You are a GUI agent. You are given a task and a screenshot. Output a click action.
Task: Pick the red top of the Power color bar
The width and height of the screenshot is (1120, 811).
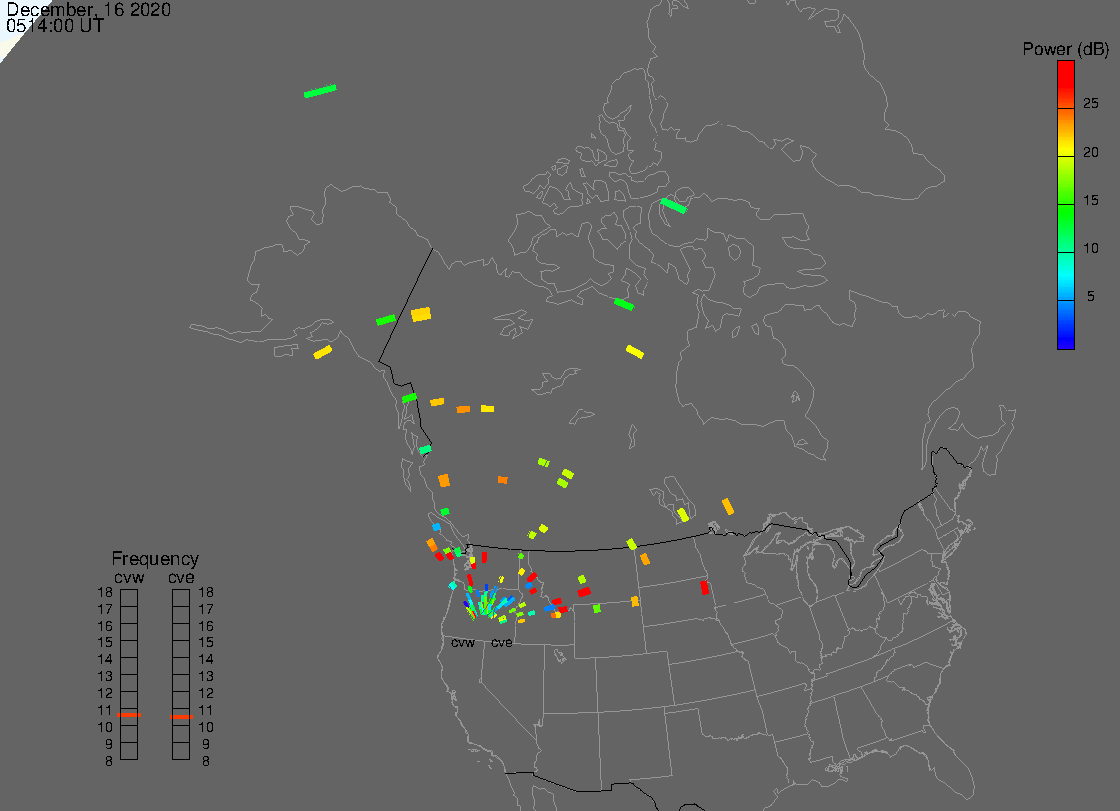[1066, 84]
